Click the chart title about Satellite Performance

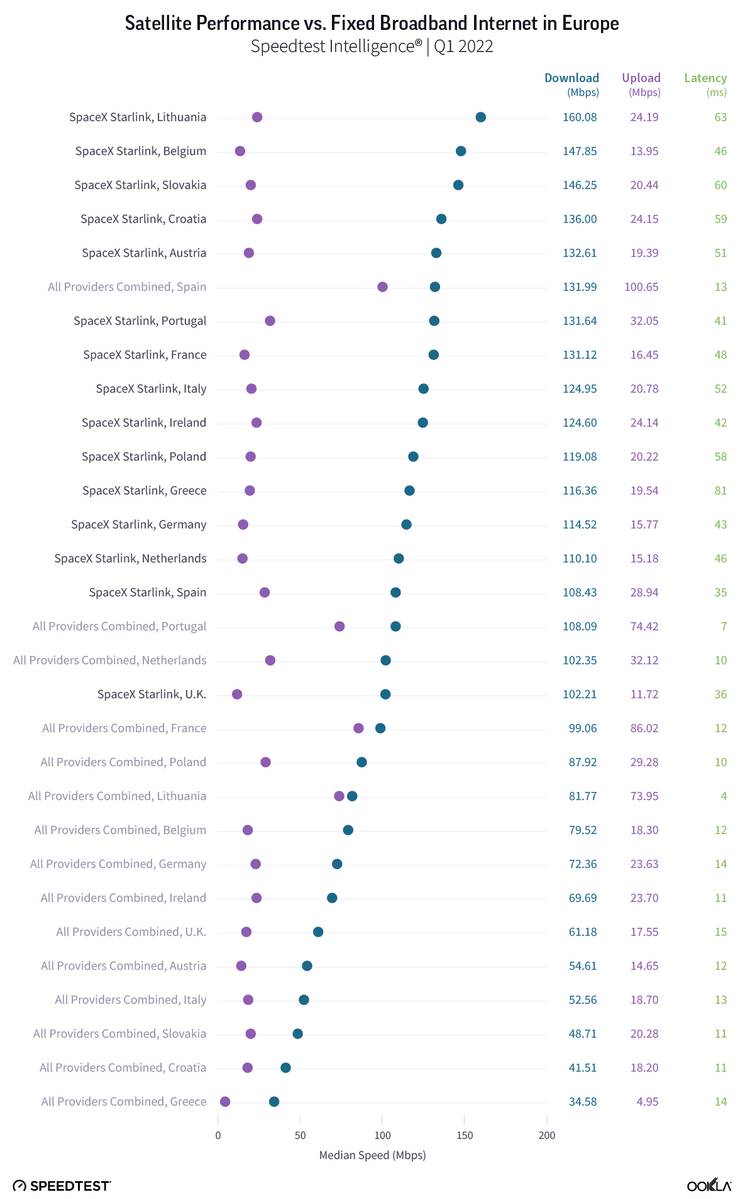pos(372,23)
